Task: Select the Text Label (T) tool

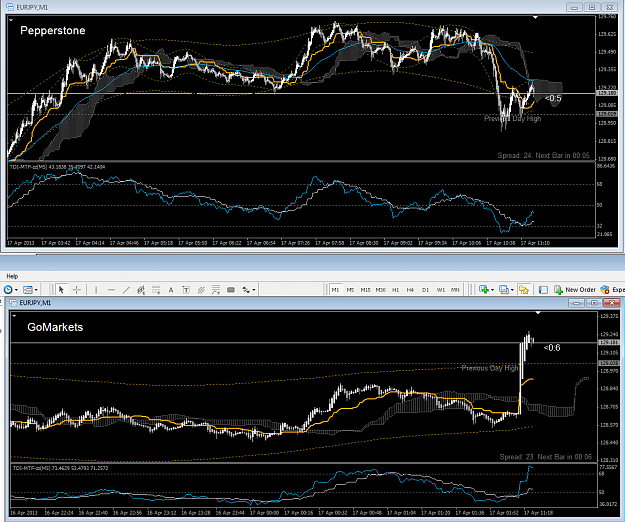Action: pyautogui.click(x=186, y=290)
